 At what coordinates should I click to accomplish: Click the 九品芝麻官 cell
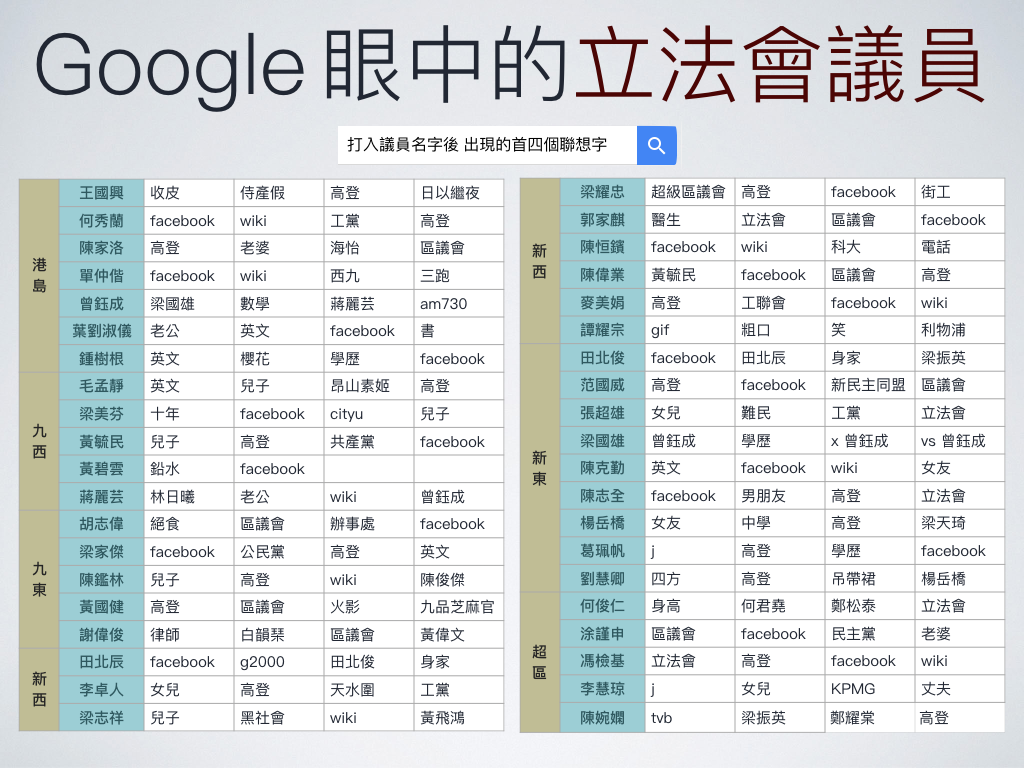pyautogui.click(x=459, y=607)
